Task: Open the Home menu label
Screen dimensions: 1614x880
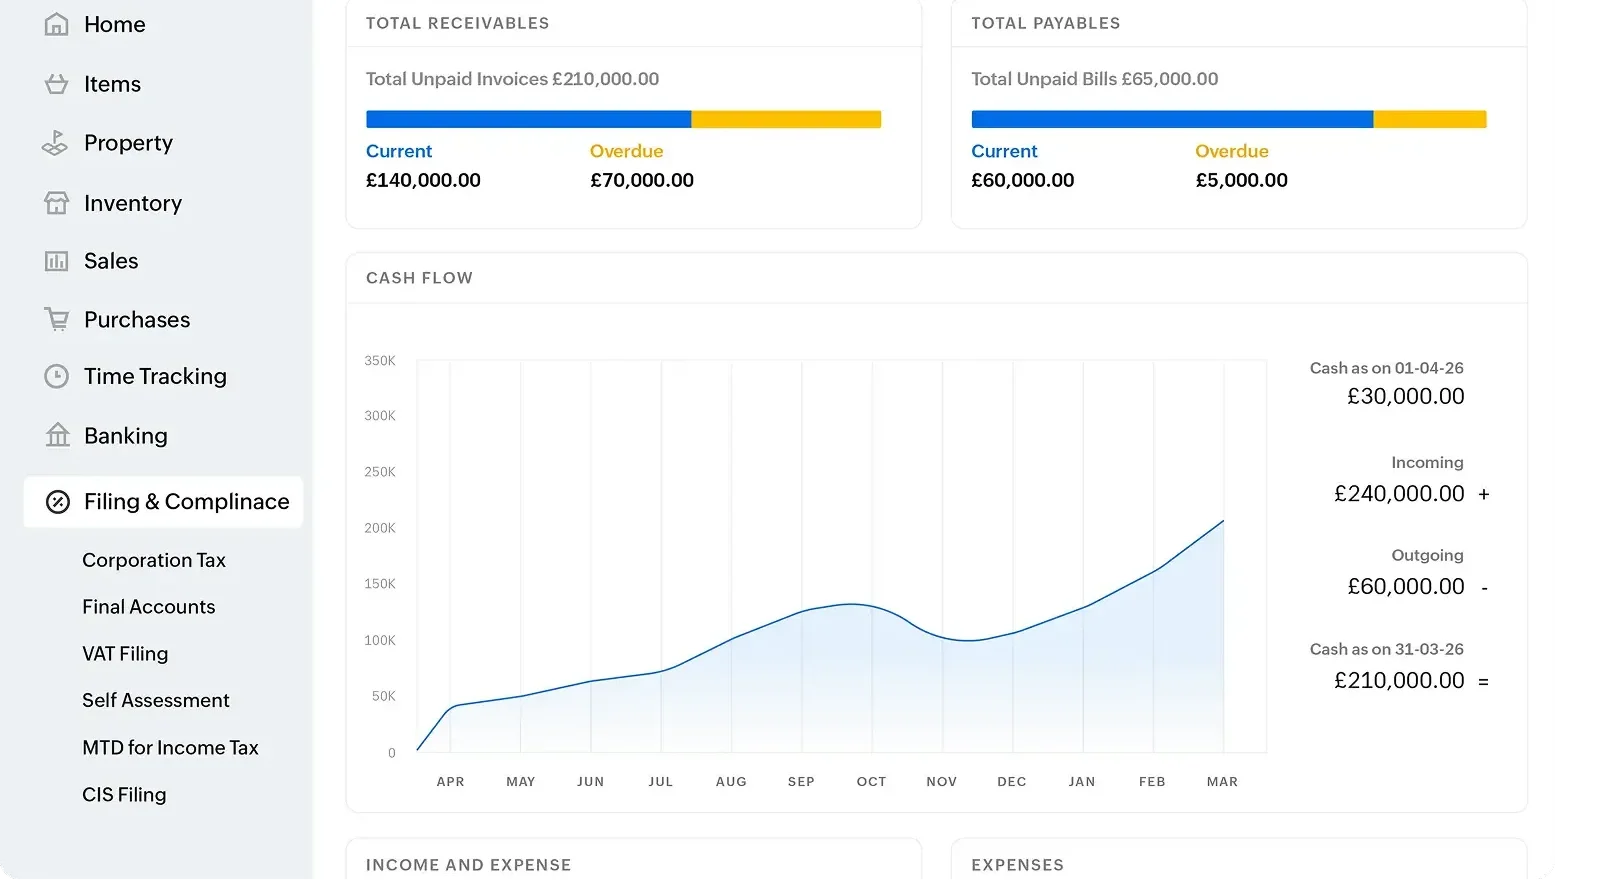Action: click(115, 24)
